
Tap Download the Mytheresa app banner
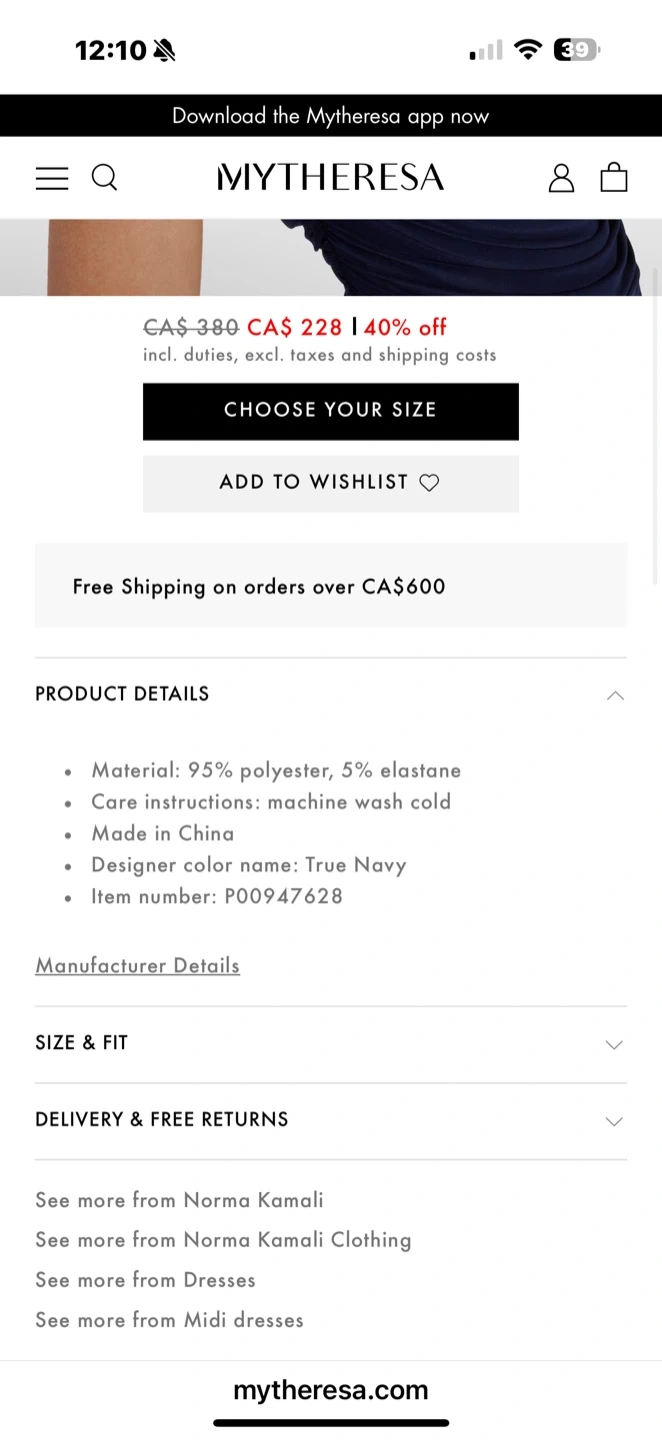pyautogui.click(x=331, y=116)
